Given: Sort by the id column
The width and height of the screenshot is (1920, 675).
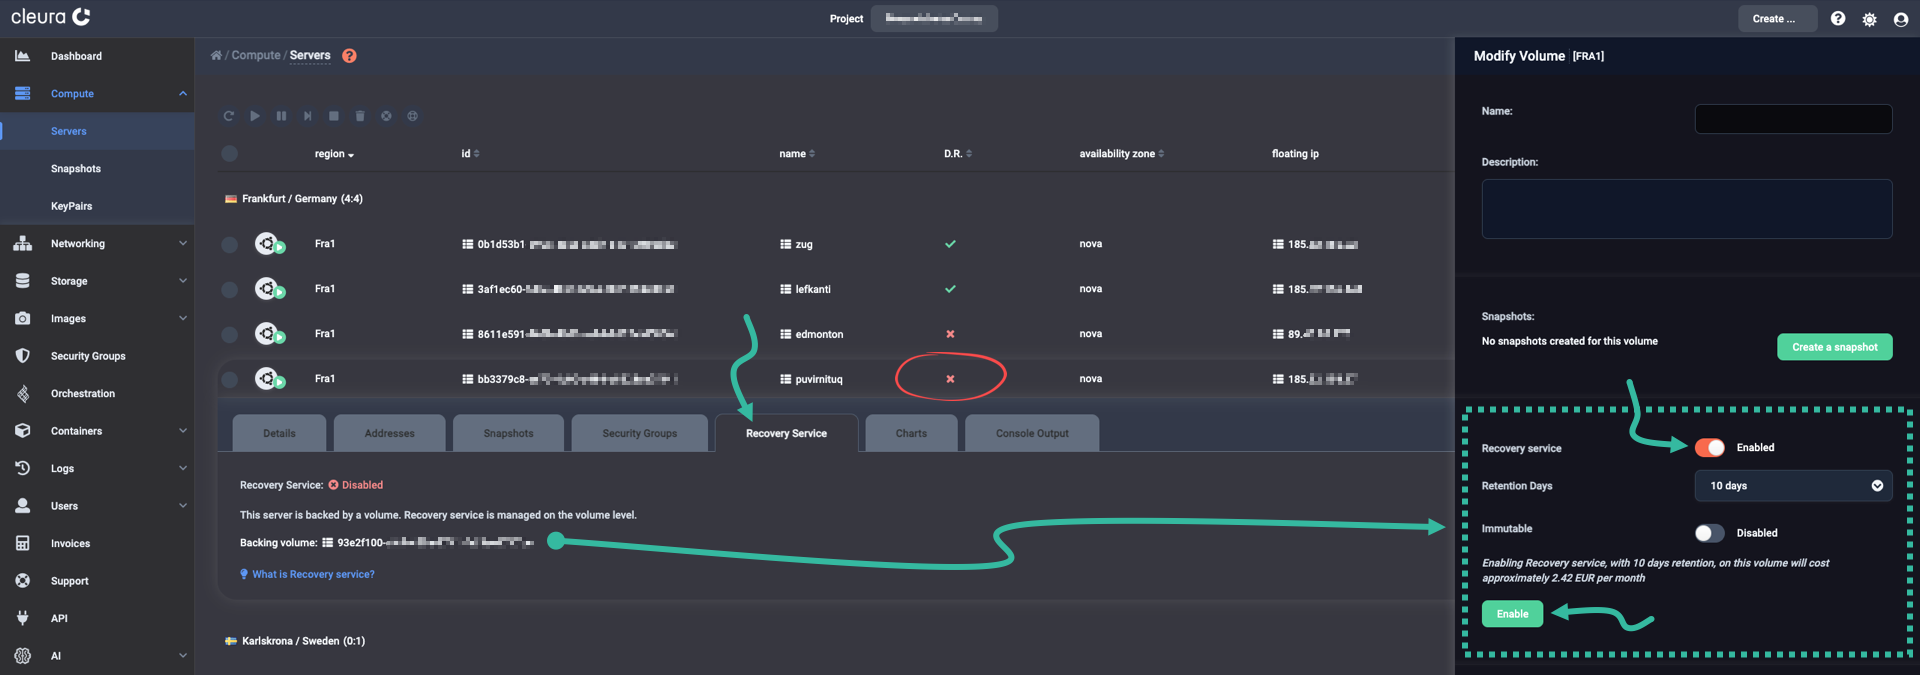Looking at the screenshot, I should pos(470,154).
